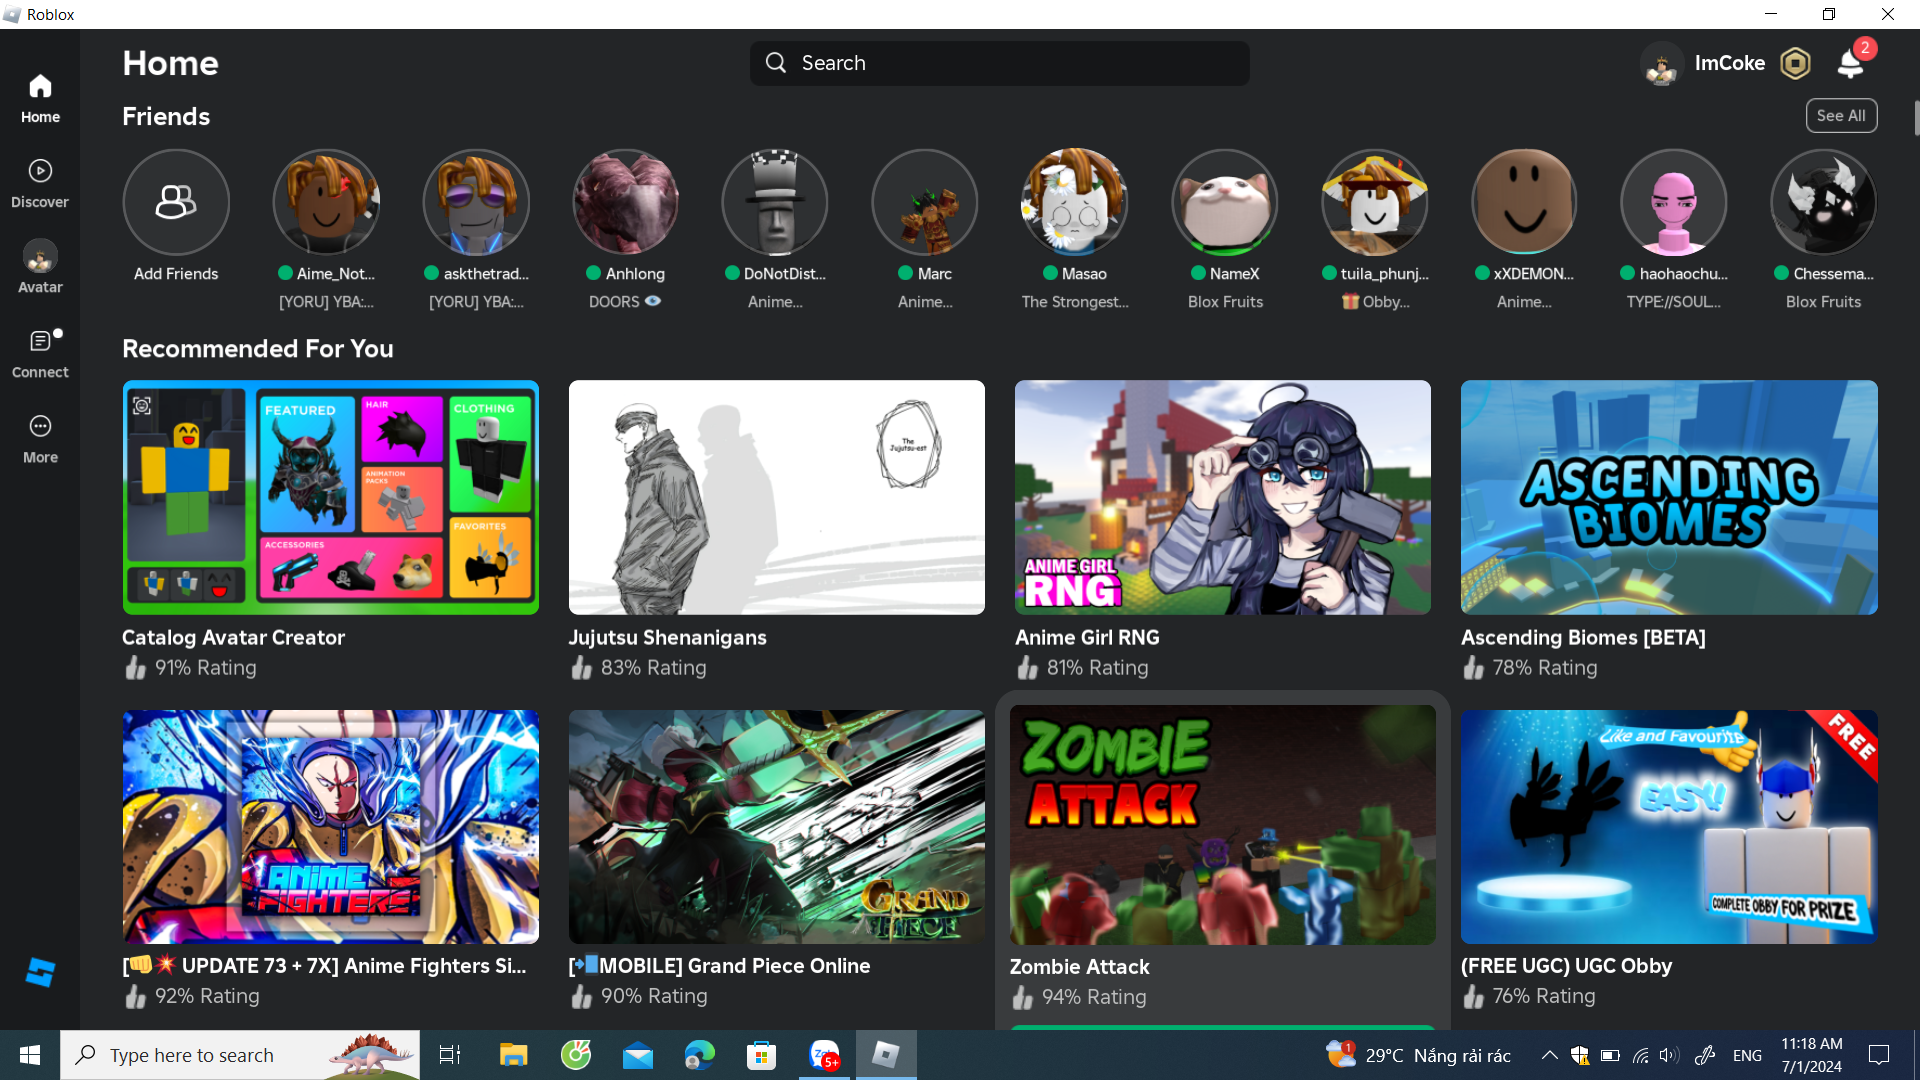Image resolution: width=1920 pixels, height=1080 pixels.
Task: Open friend DoNotDist avatar
Action: tap(775, 202)
